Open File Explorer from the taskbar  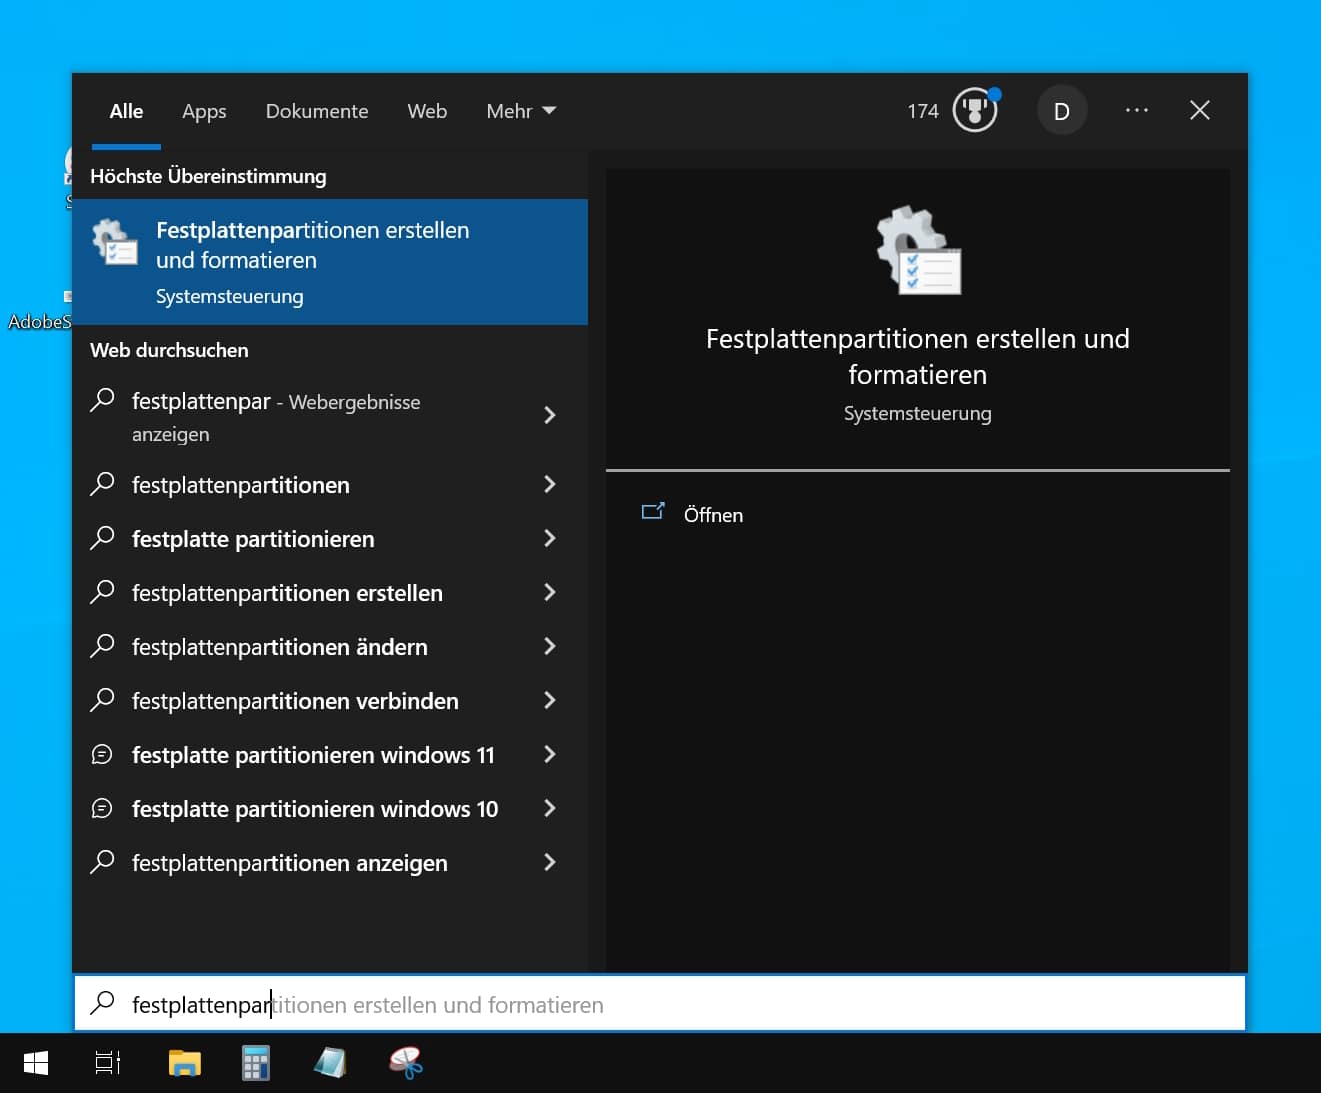pos(185,1063)
